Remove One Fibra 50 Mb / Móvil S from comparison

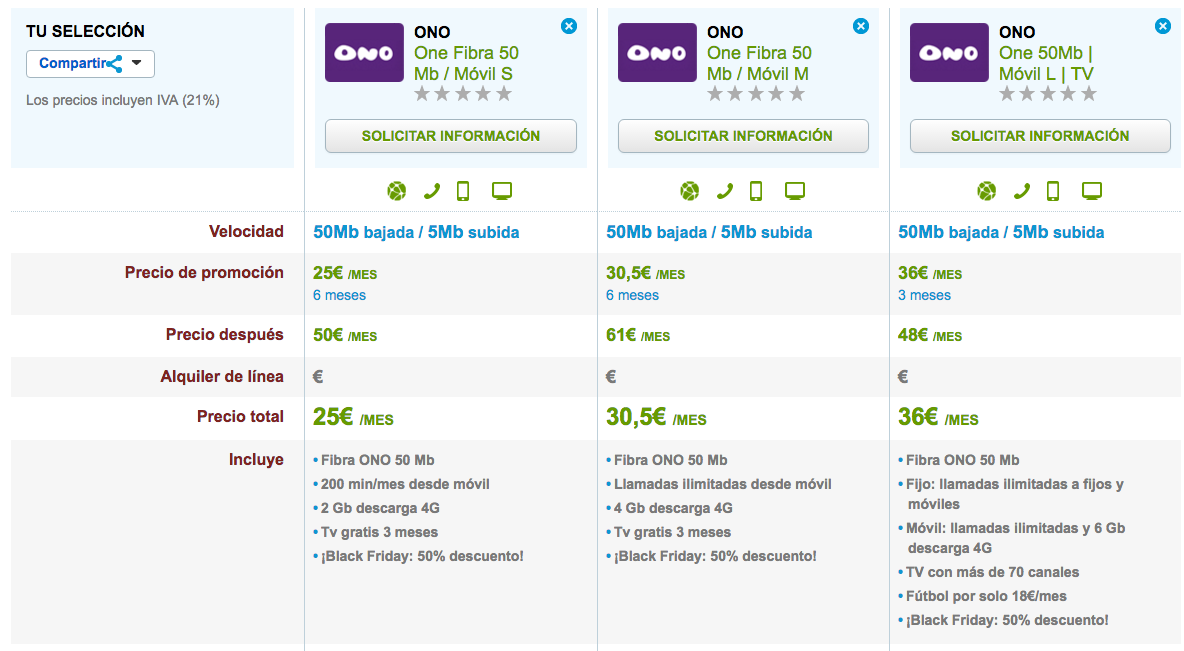tap(569, 26)
